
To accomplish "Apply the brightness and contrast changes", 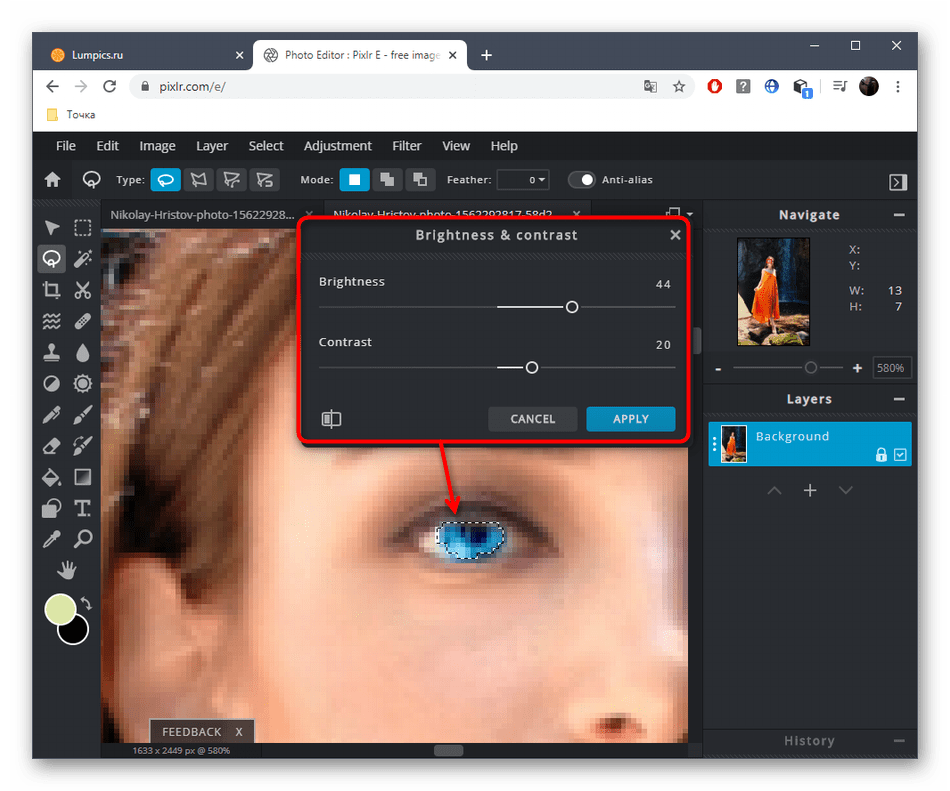I will tap(630, 419).
